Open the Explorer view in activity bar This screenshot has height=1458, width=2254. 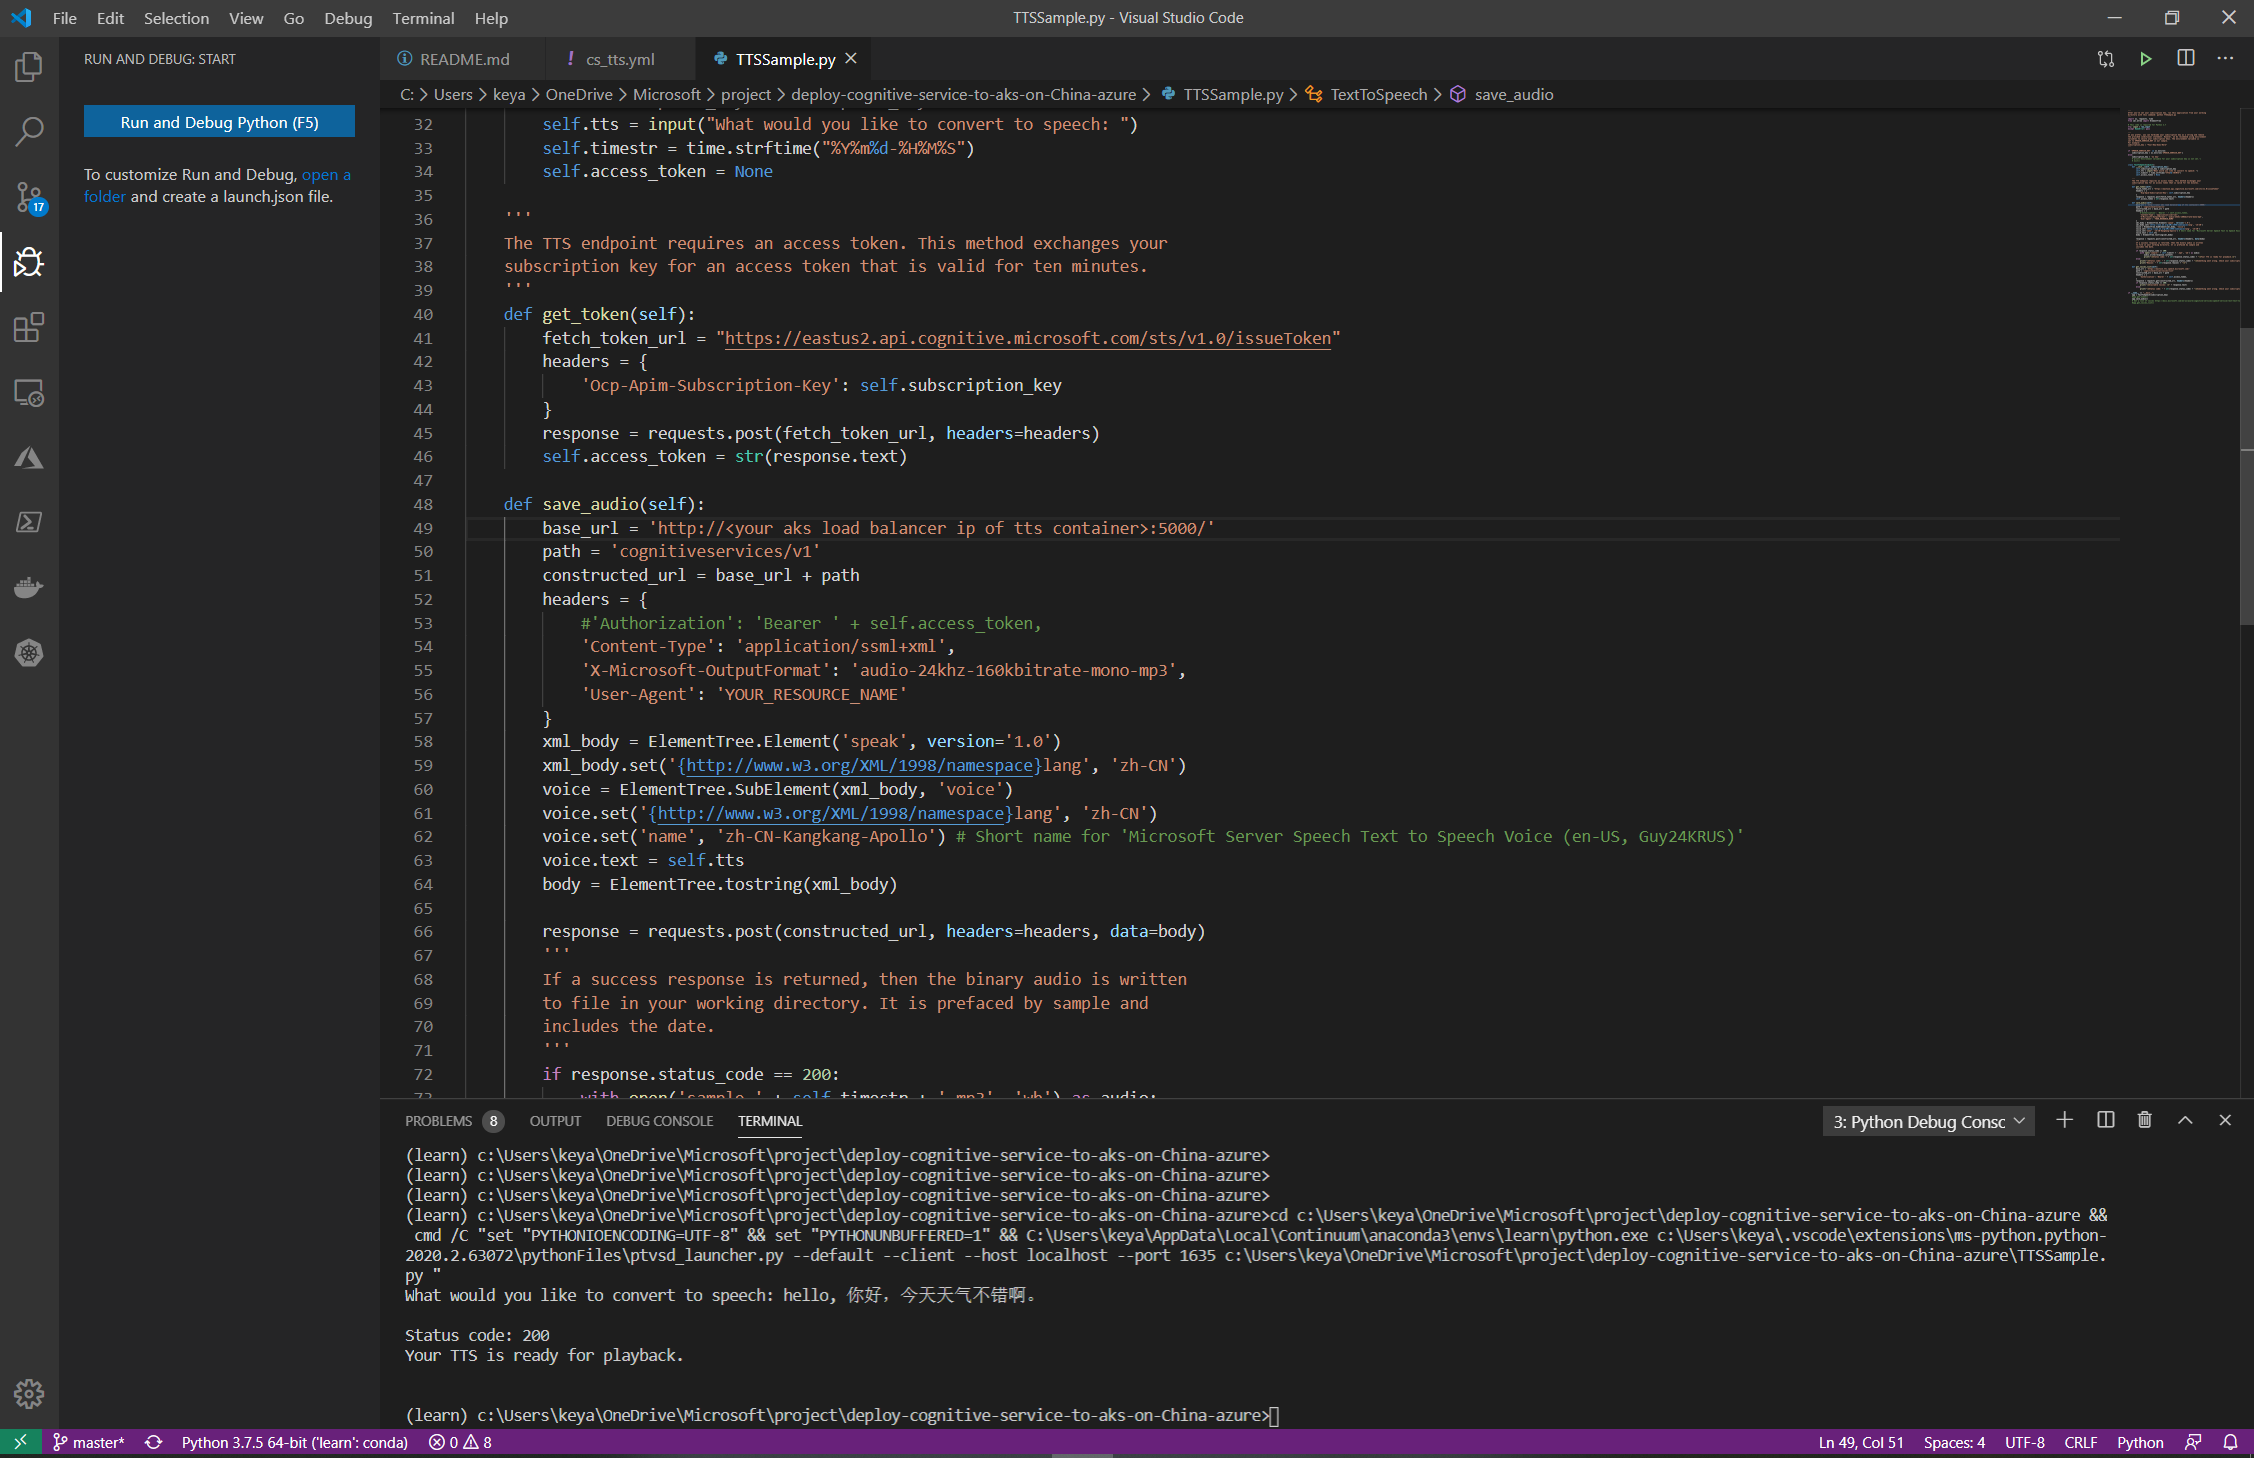pyautogui.click(x=29, y=67)
